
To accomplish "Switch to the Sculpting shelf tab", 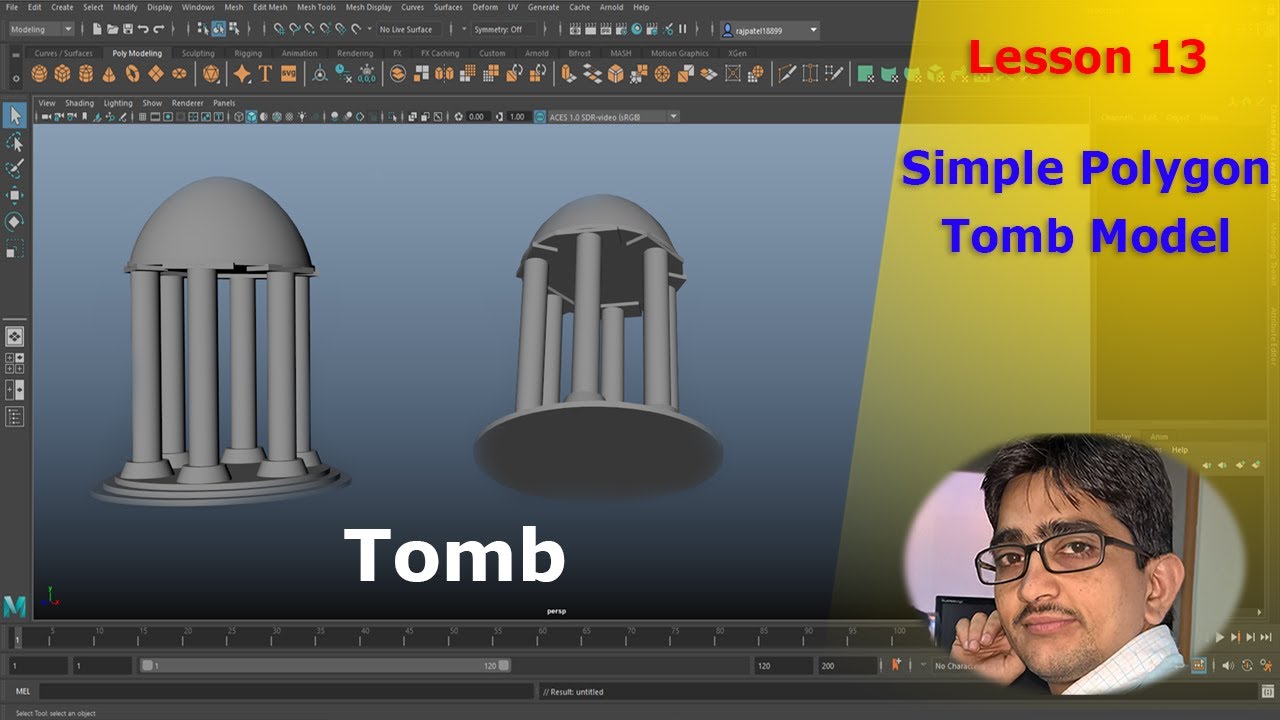I will coord(198,53).
